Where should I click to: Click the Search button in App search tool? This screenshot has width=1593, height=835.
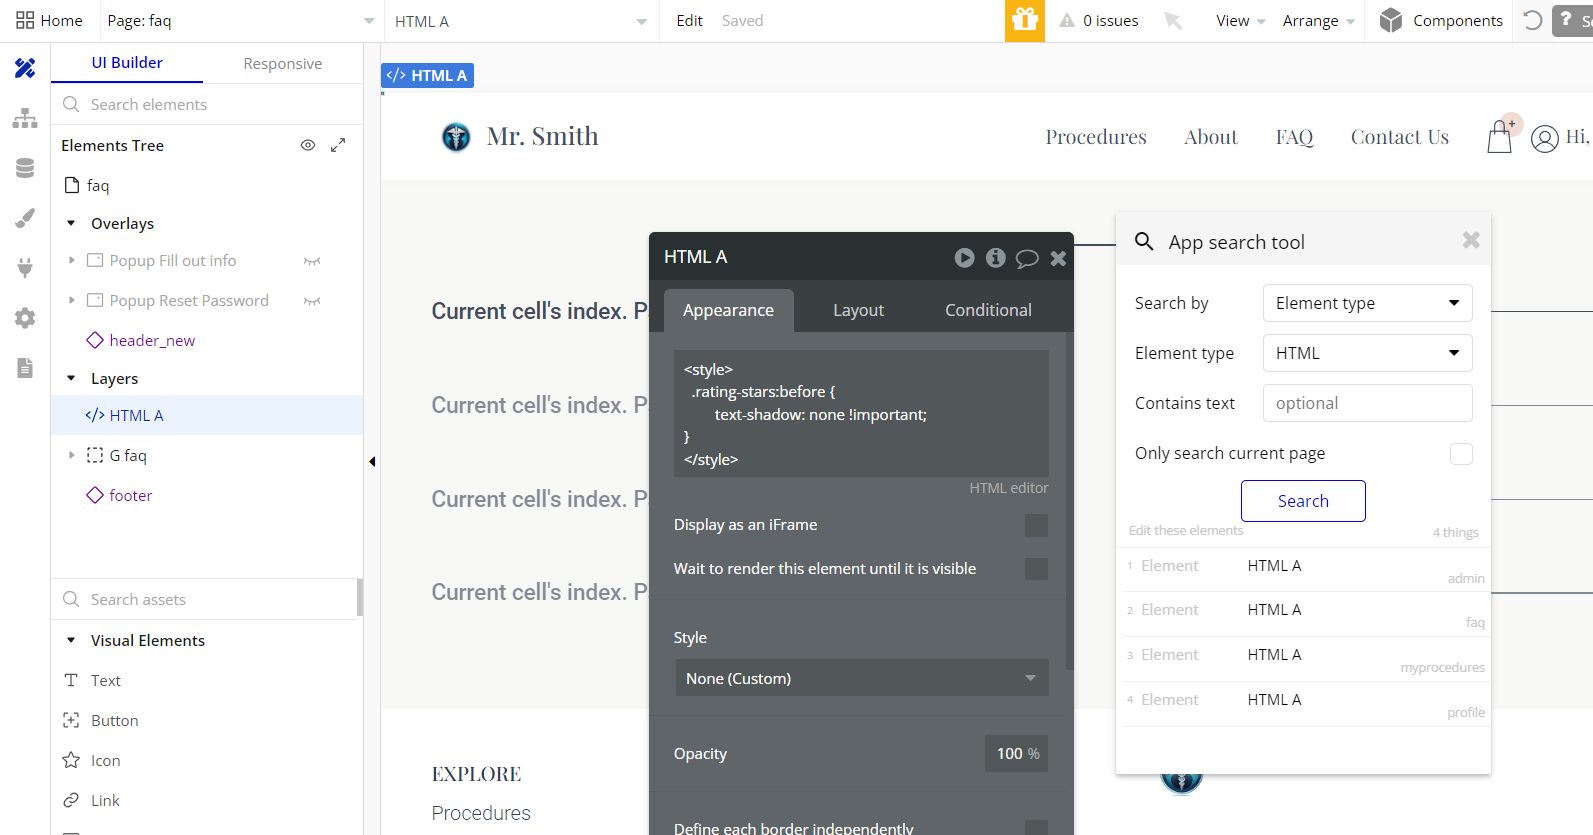(x=1303, y=501)
